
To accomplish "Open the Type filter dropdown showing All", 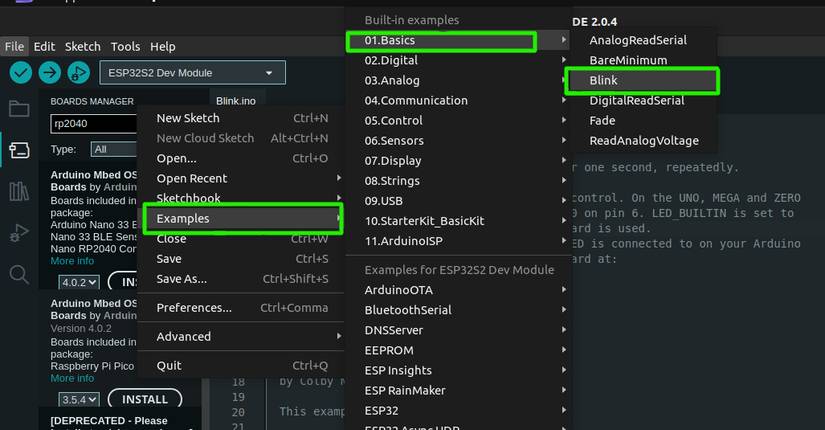I will point(114,149).
